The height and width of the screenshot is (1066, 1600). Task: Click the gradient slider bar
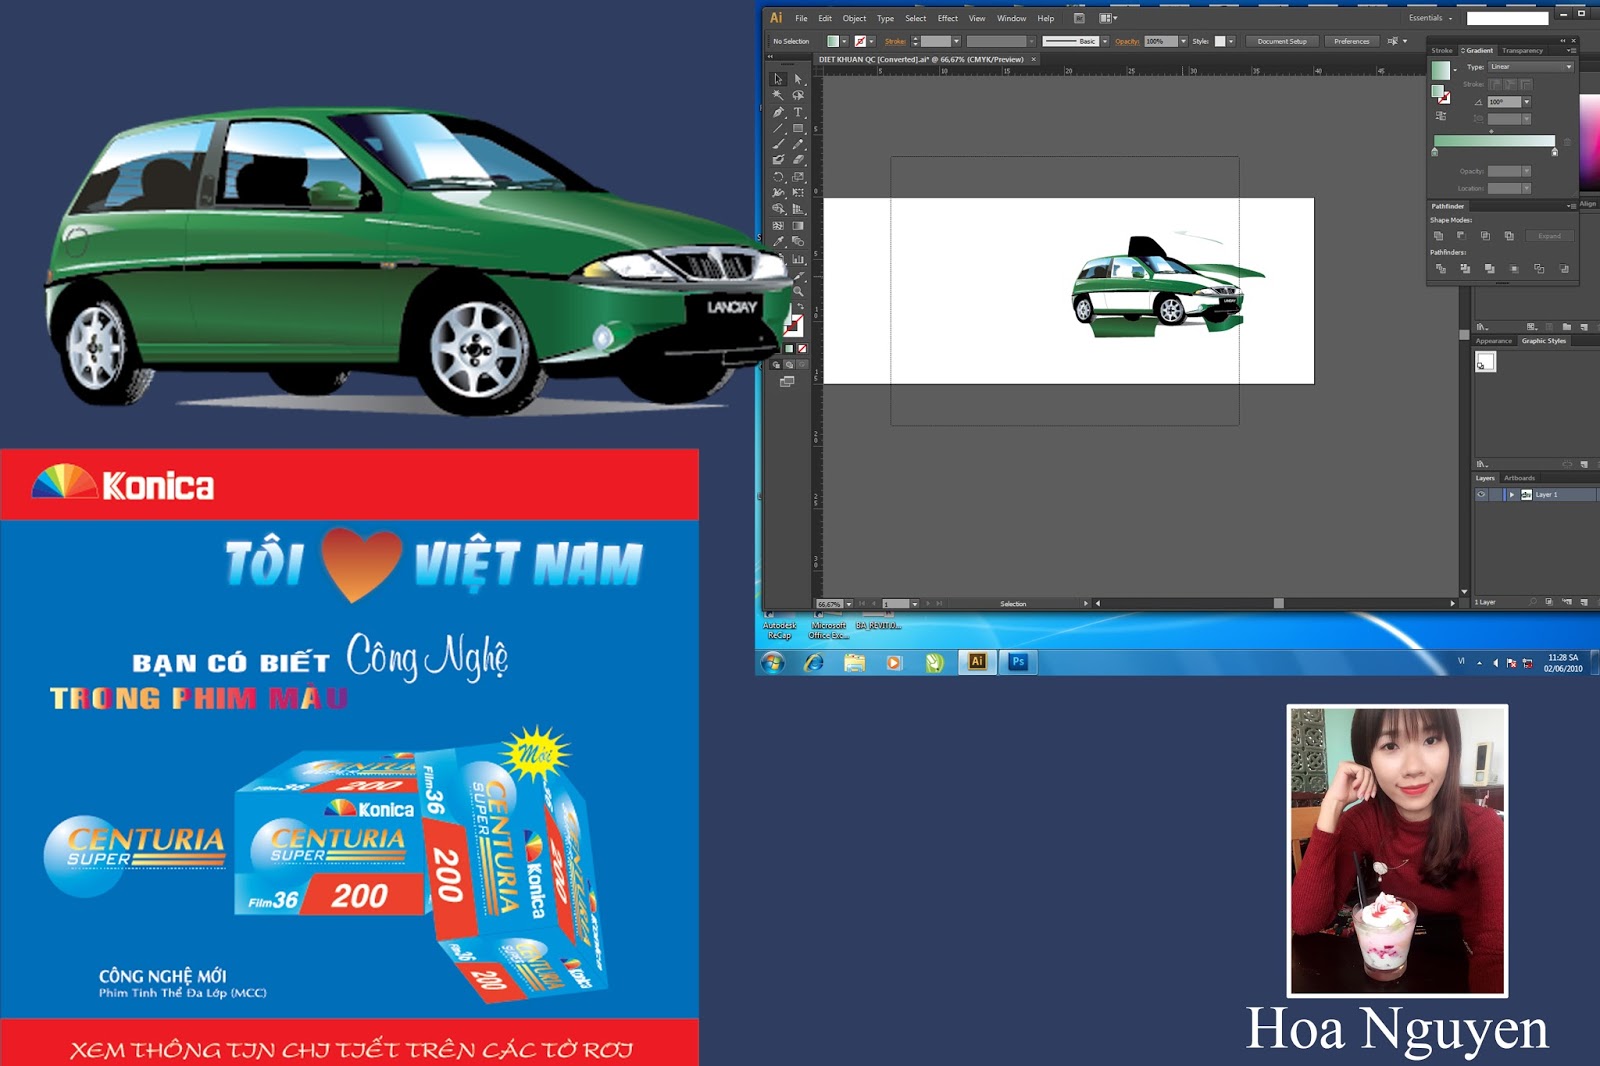coord(1494,141)
